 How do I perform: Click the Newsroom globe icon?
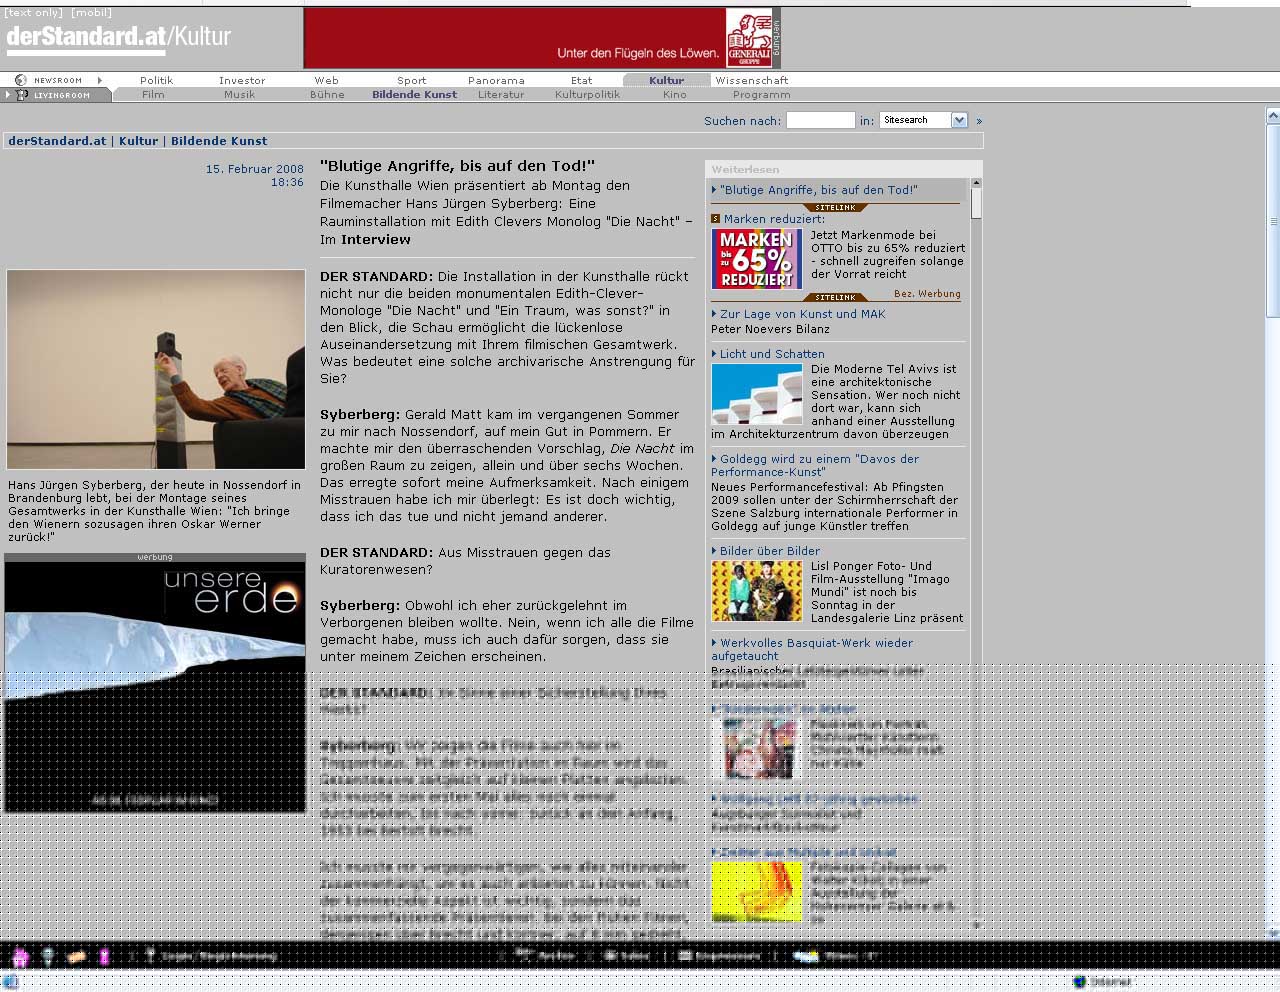(x=21, y=80)
